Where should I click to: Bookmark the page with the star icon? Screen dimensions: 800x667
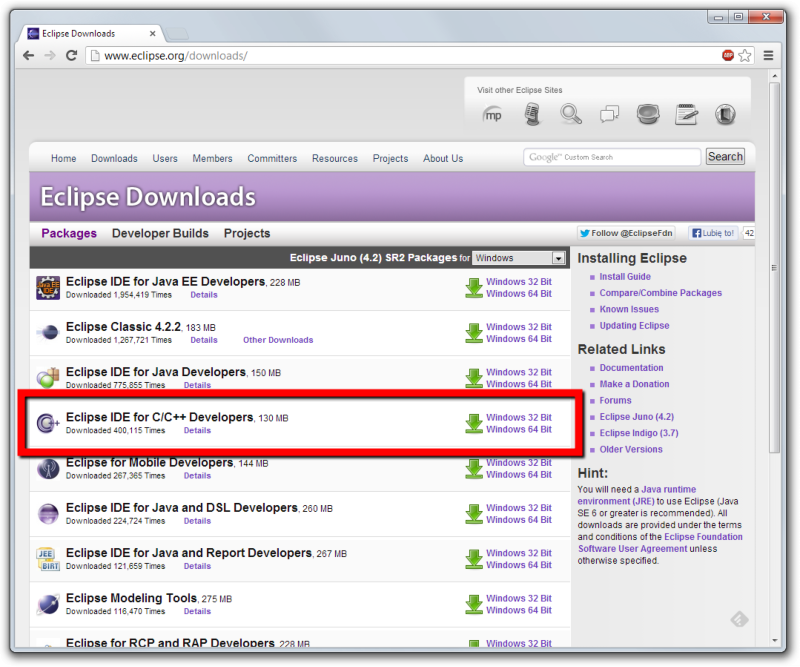tap(745, 55)
